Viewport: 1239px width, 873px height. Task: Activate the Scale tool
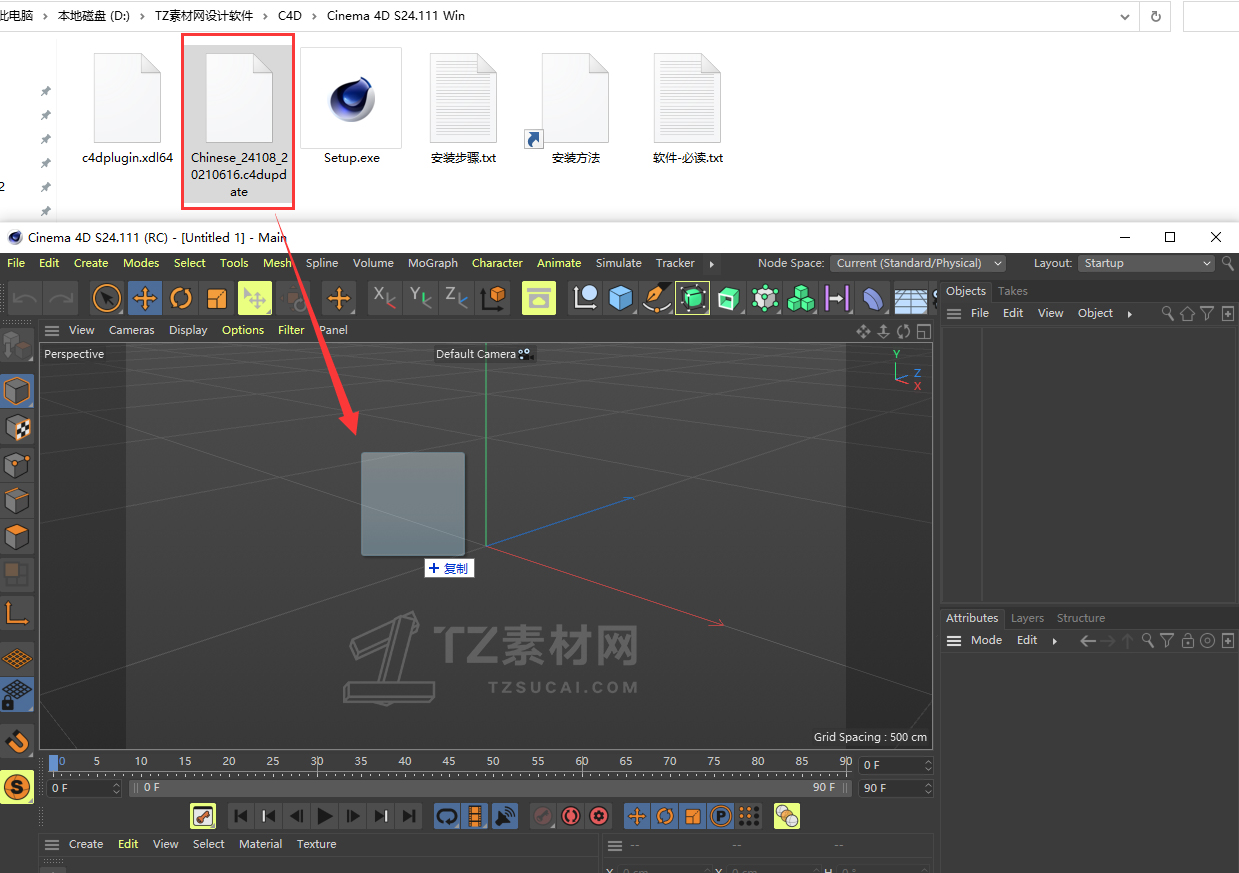click(x=217, y=298)
